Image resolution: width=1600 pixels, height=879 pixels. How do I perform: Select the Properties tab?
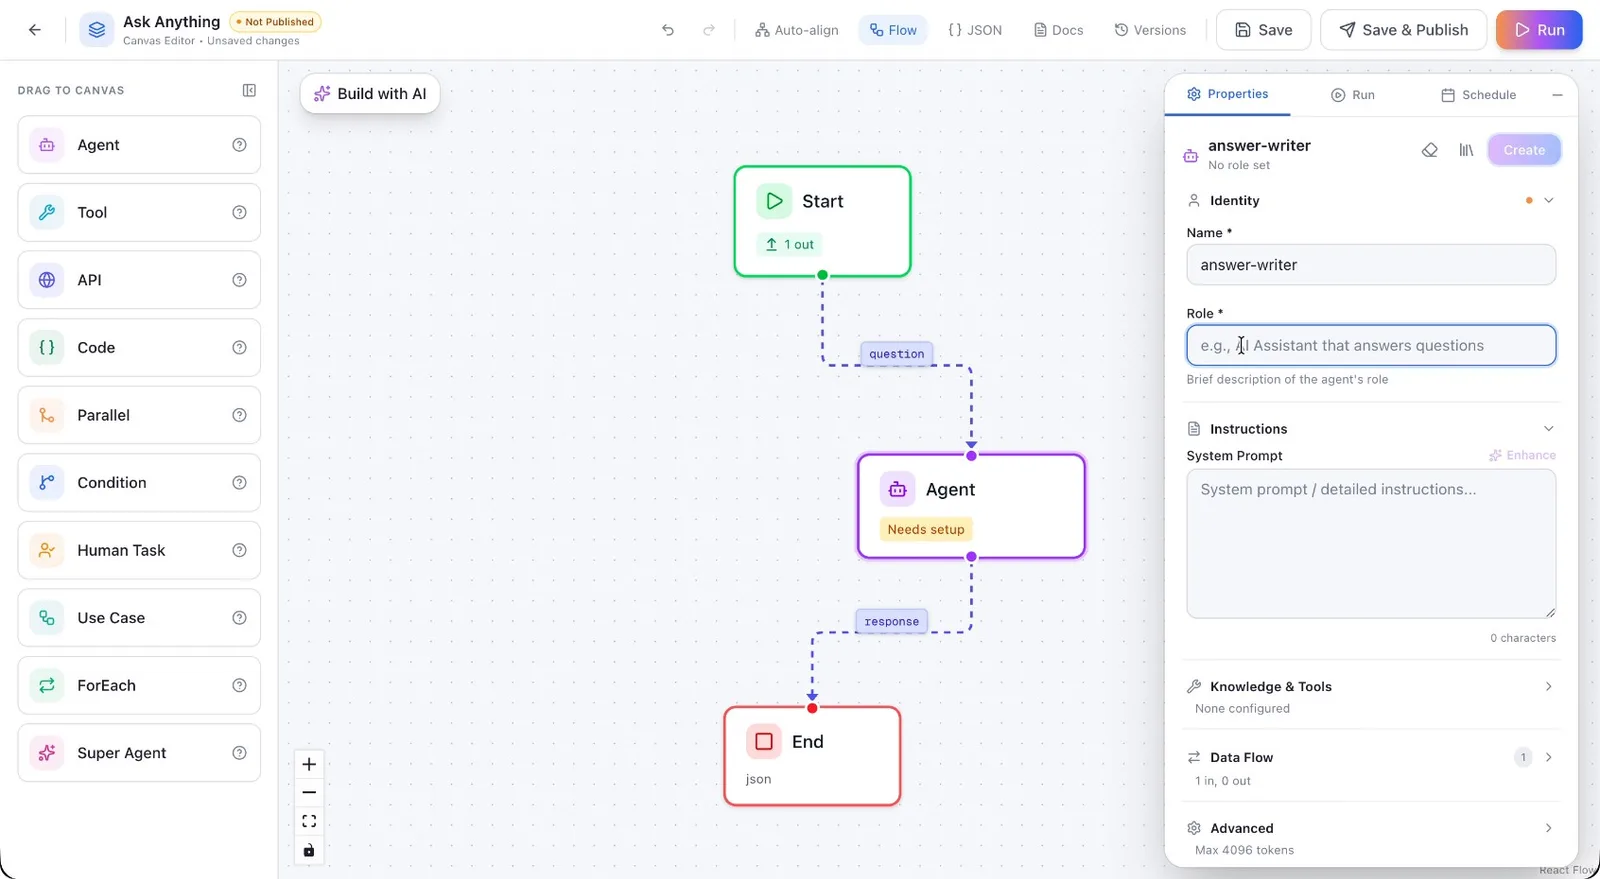click(x=1227, y=94)
